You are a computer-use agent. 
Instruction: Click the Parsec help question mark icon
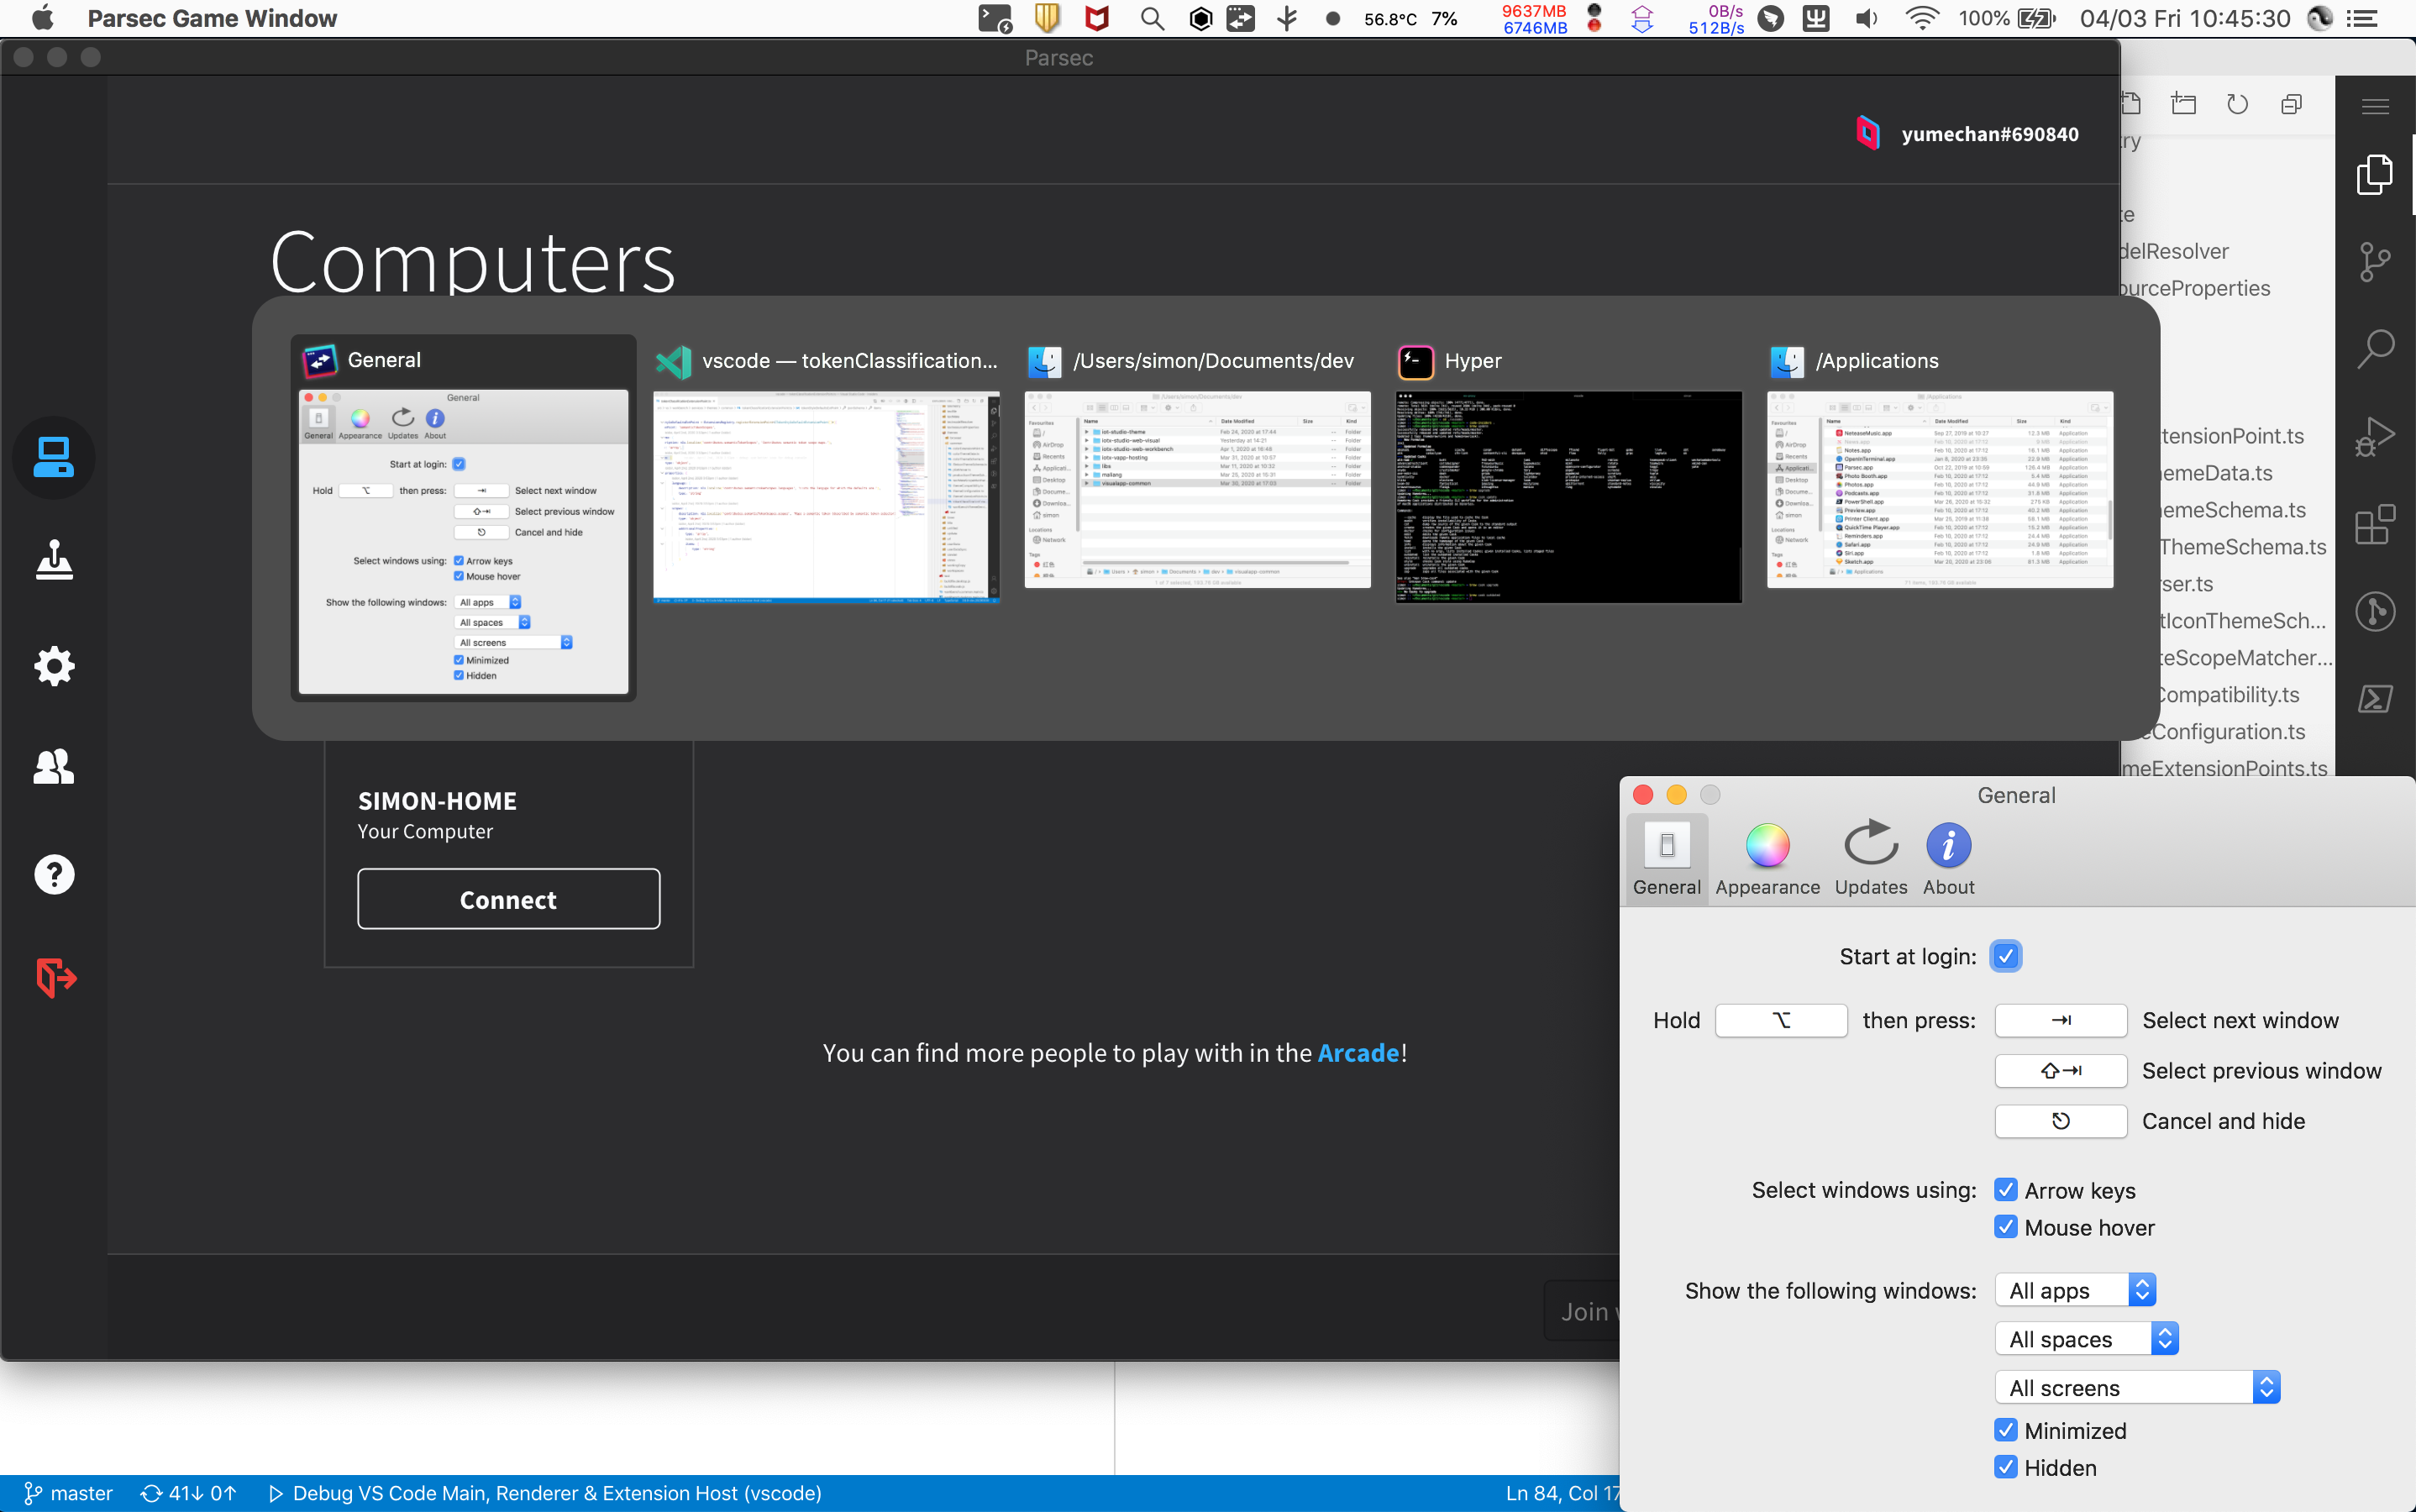[x=54, y=874]
